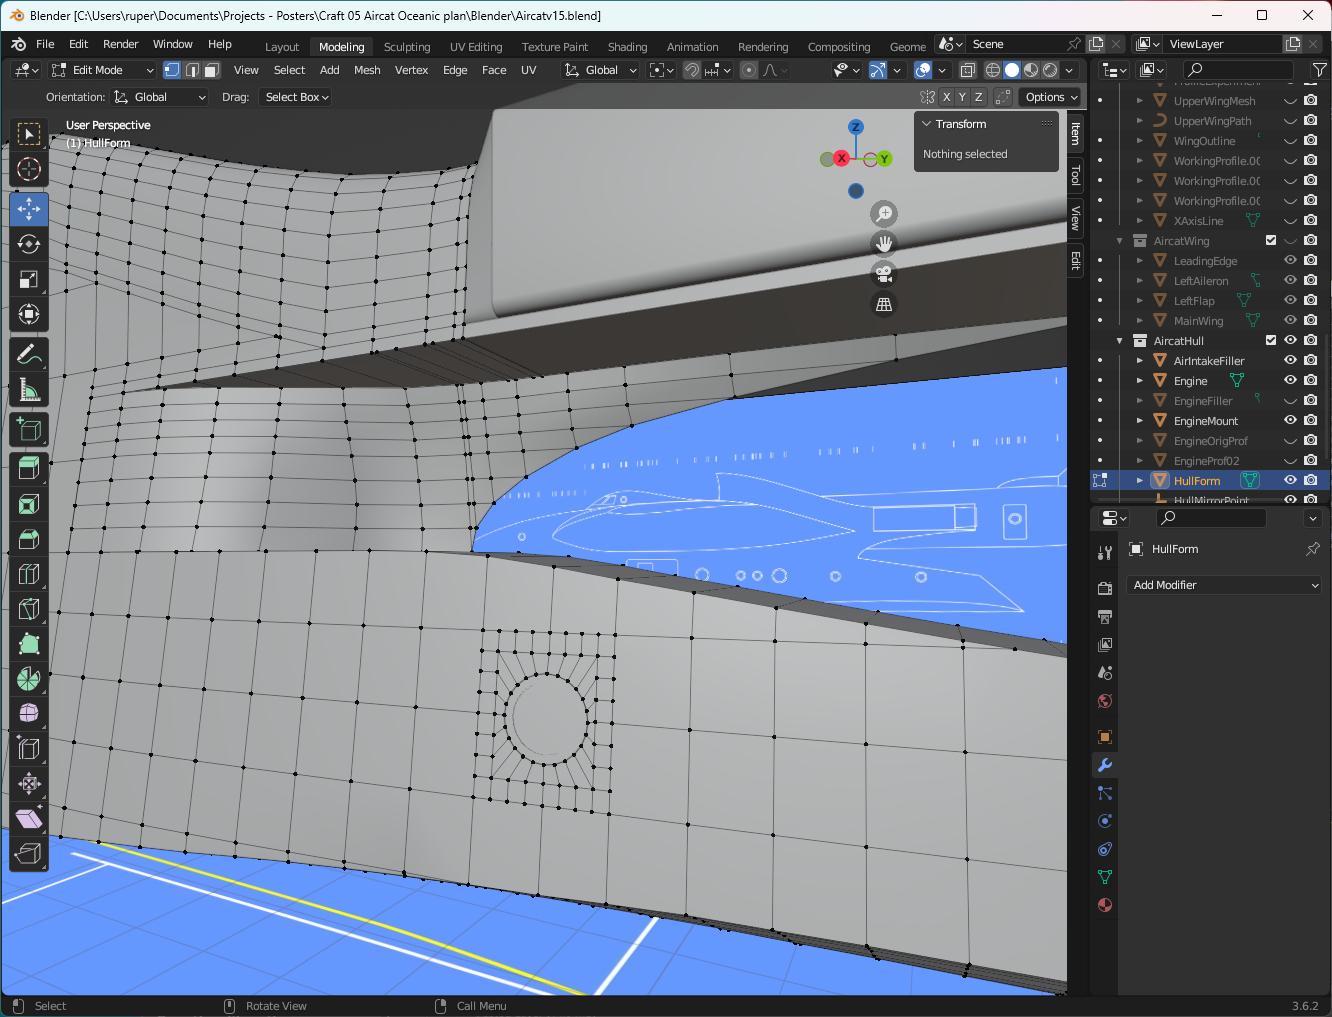This screenshot has width=1332, height=1017.
Task: Select the Select Box tool
Action: [x=28, y=134]
